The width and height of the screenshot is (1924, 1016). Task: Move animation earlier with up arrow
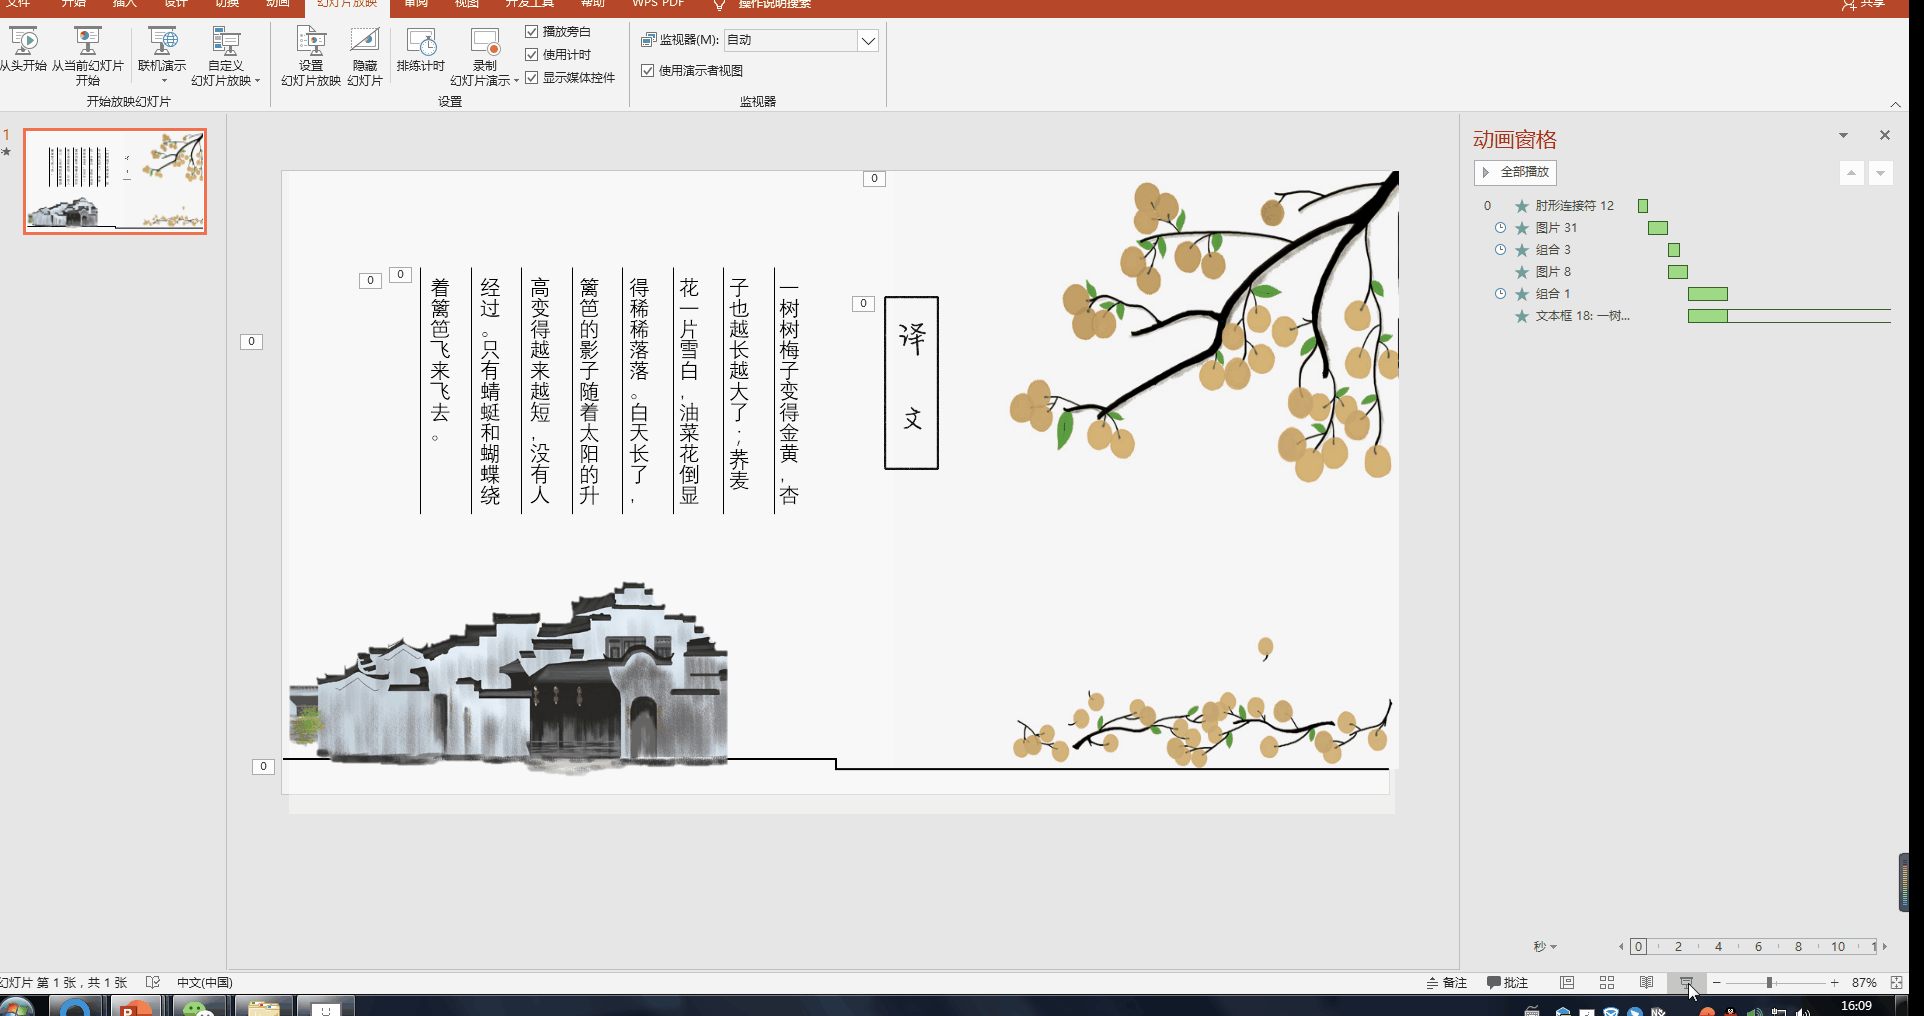point(1852,173)
